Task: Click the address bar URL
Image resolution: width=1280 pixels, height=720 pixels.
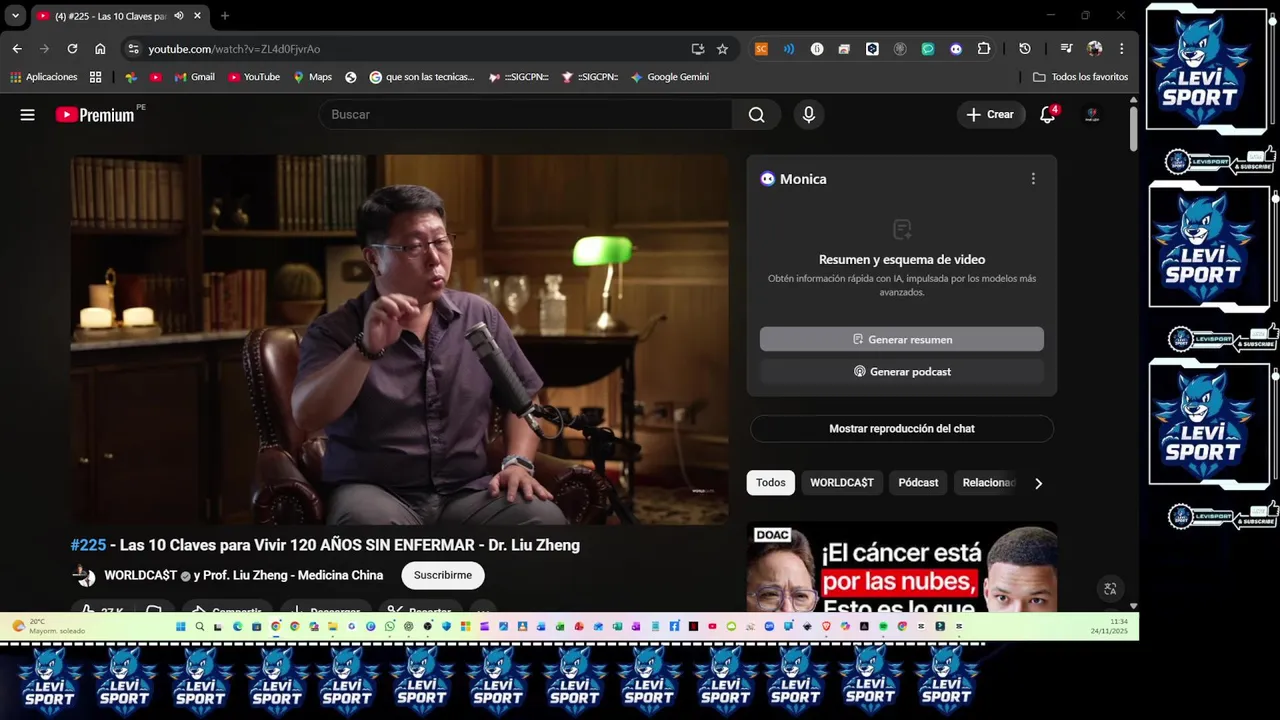Action: pos(234,49)
